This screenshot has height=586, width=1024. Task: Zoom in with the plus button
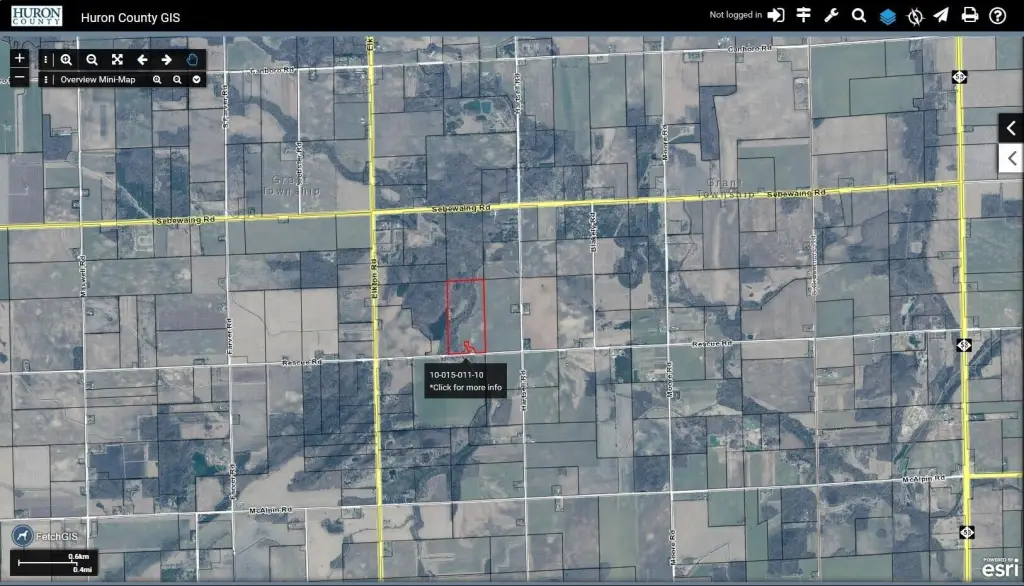[x=20, y=58]
